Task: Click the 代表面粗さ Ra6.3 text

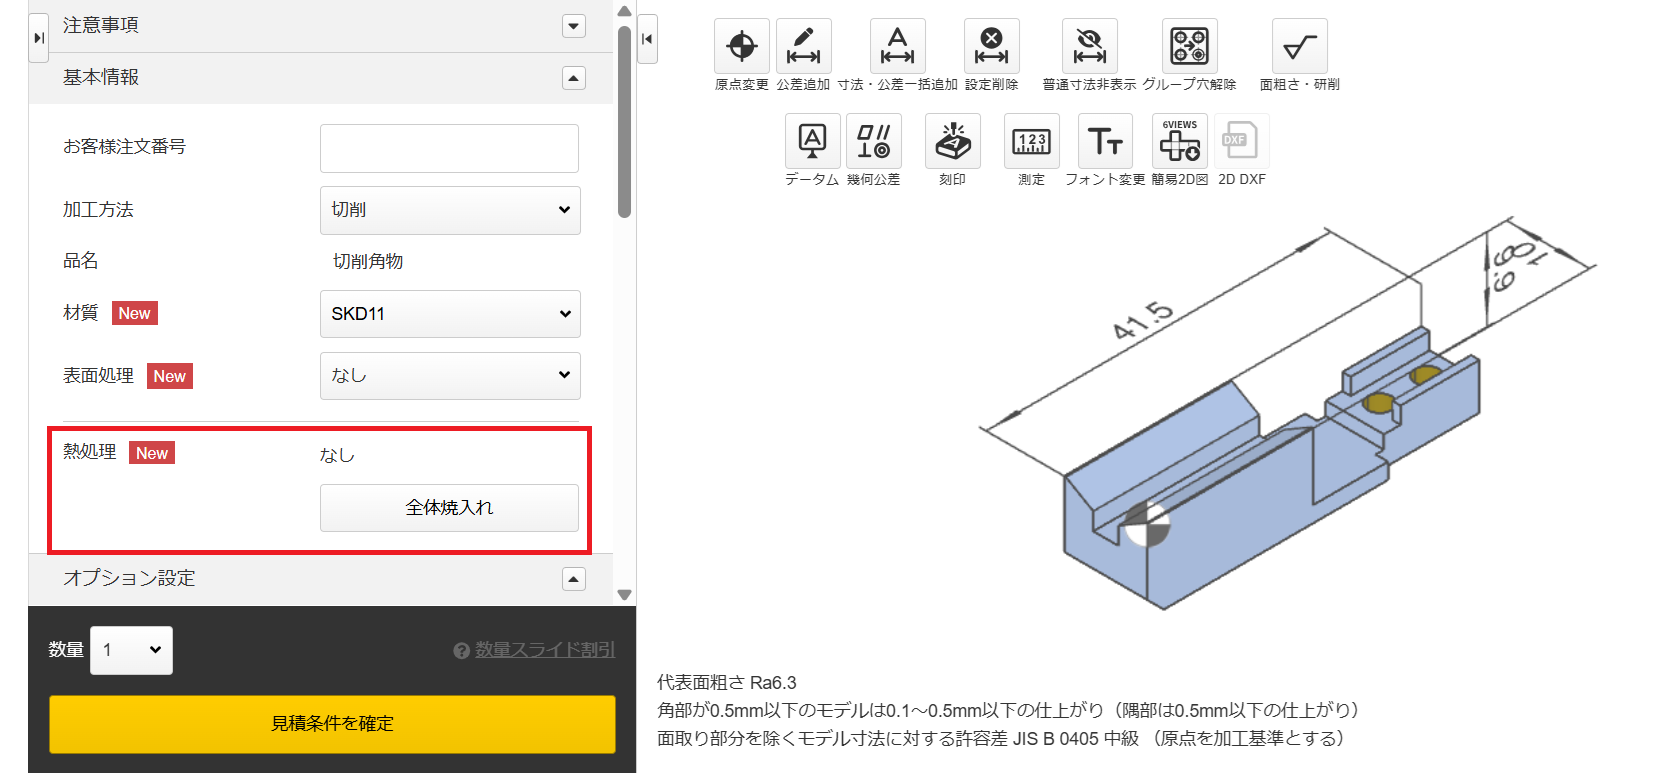Action: pos(727,683)
